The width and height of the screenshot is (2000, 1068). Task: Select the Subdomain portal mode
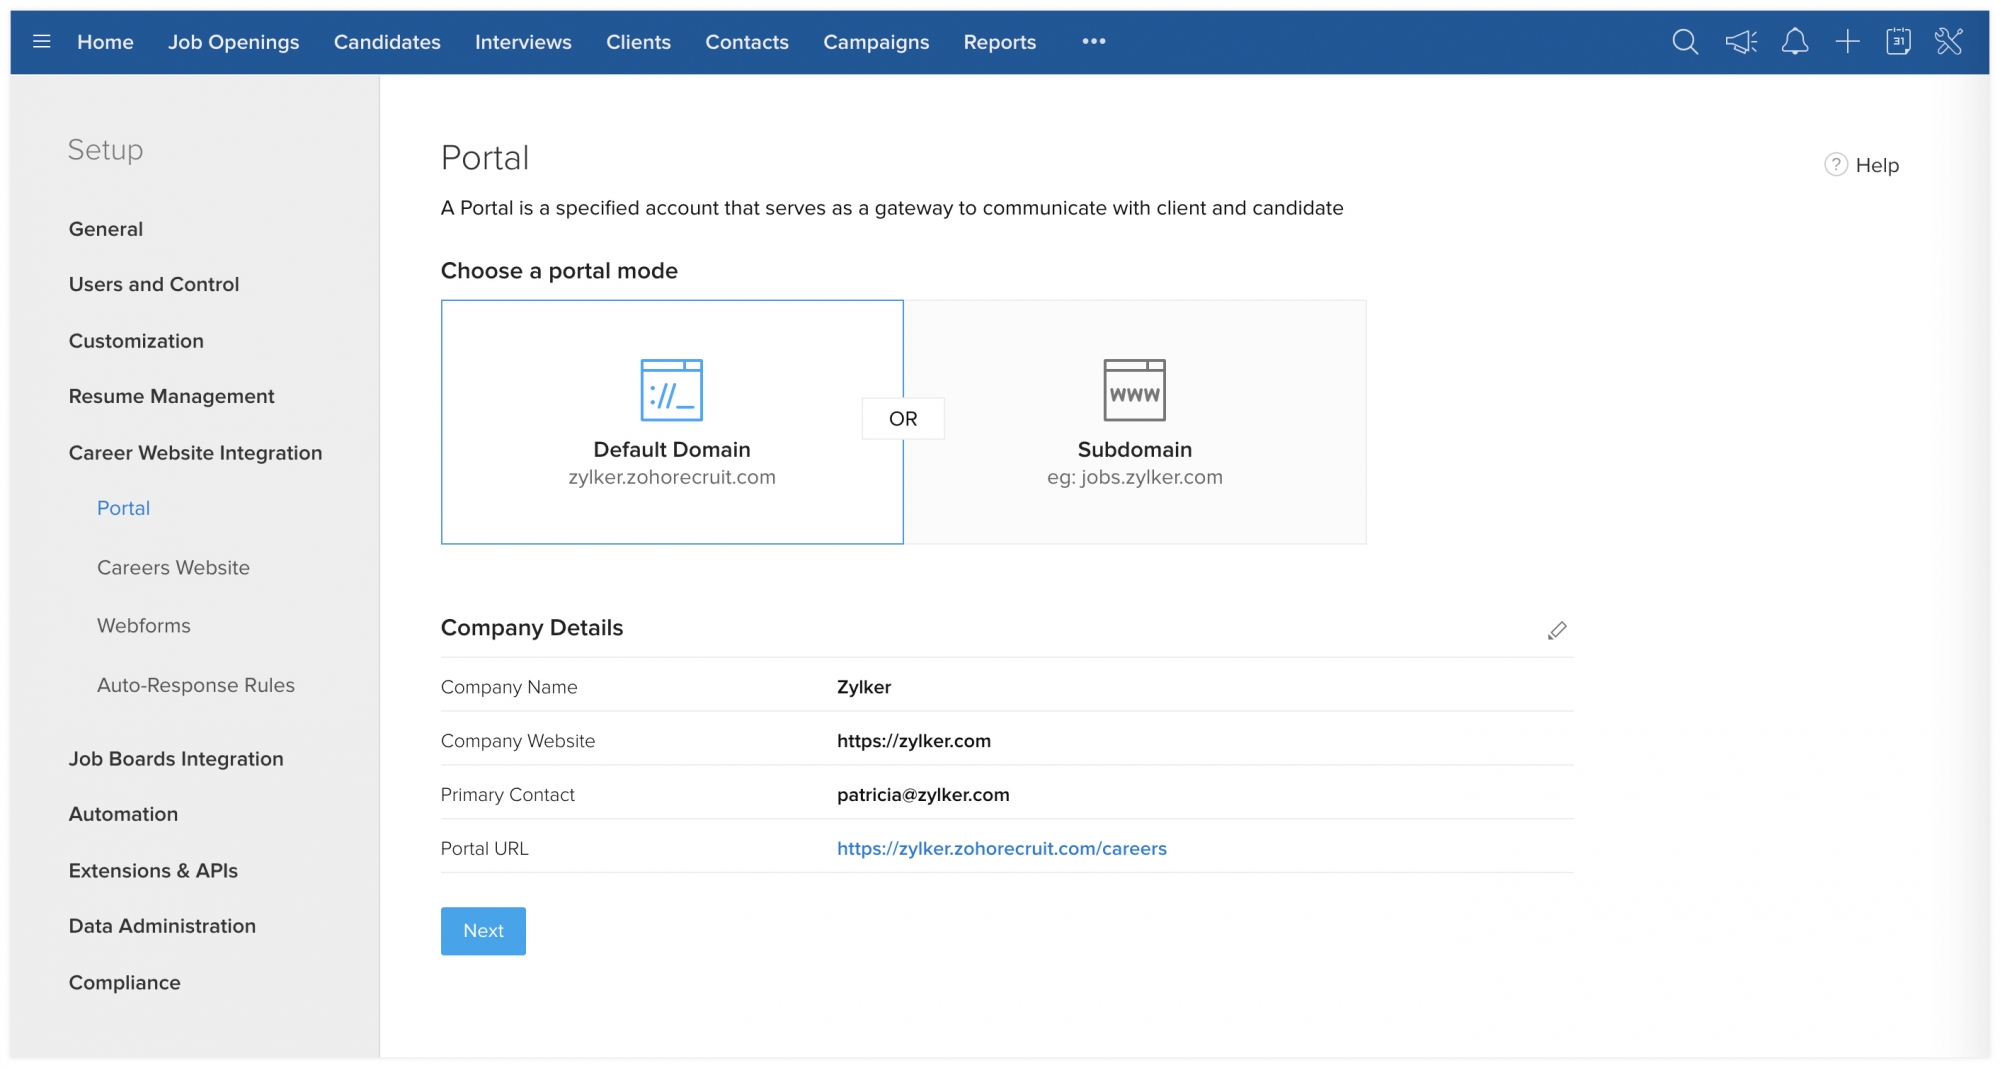1135,422
